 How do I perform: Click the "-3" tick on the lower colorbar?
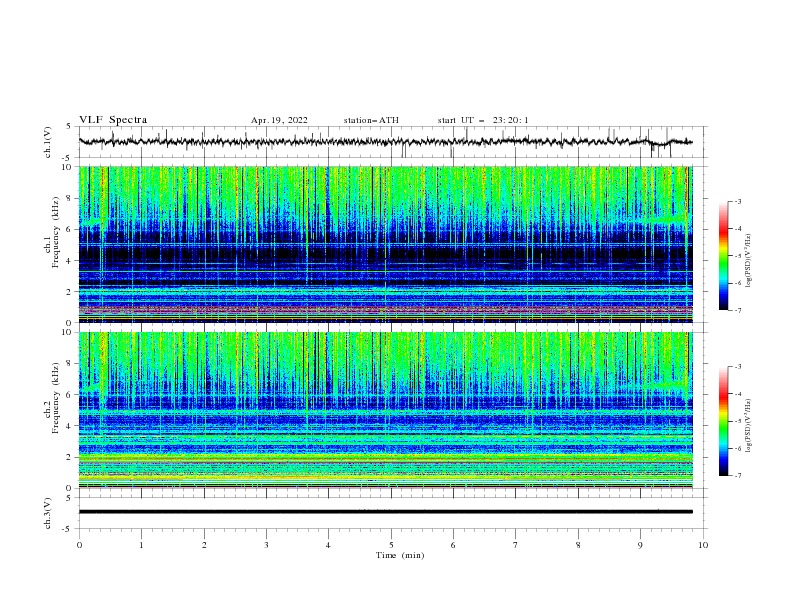click(x=737, y=367)
